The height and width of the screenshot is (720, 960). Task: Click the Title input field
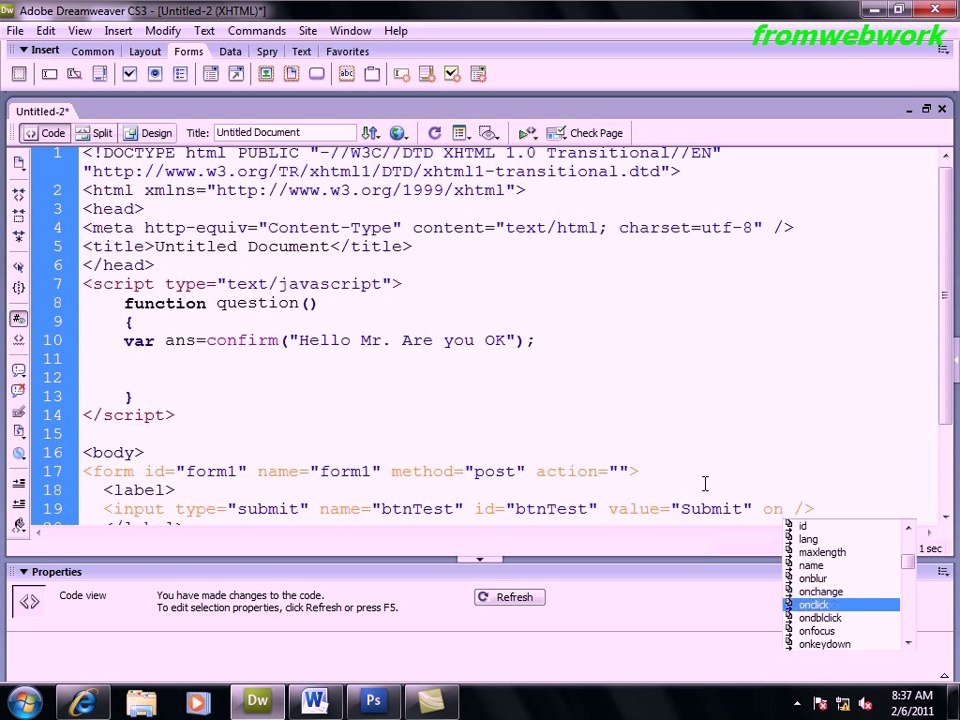[285, 133]
